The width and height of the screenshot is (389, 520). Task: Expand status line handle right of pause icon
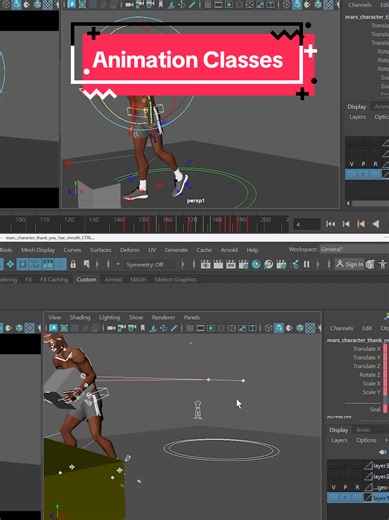tap(318, 265)
